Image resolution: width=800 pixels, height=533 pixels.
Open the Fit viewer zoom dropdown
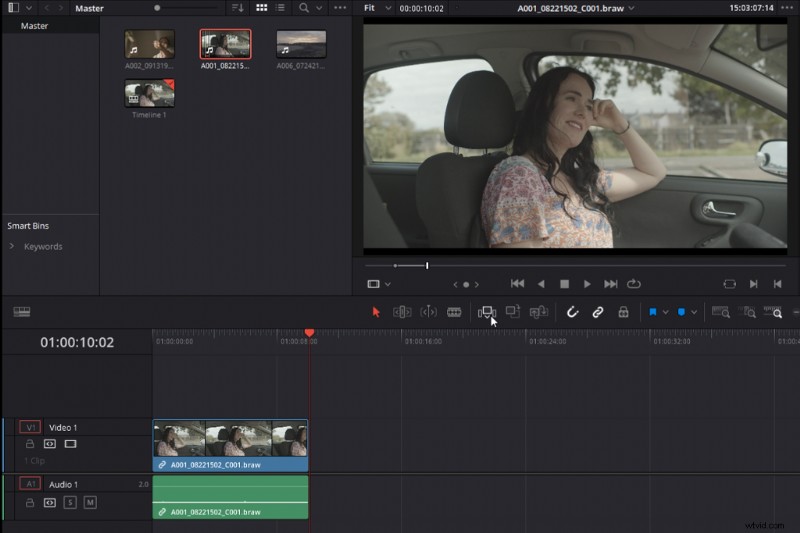[x=377, y=8]
